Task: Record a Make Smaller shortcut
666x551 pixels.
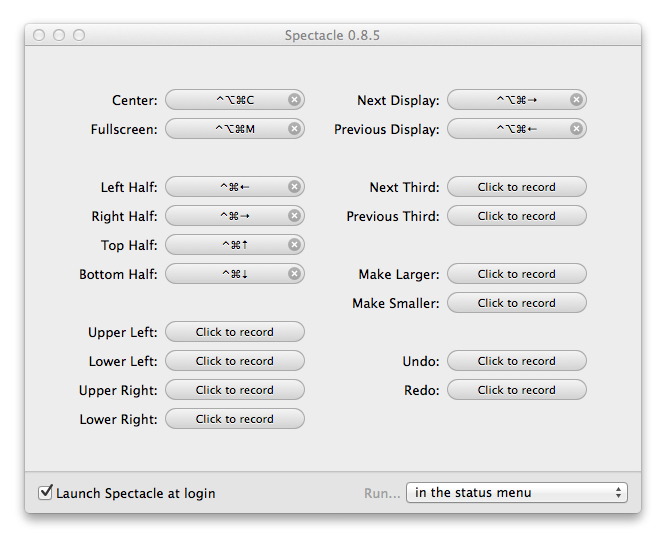Action: pyautogui.click(x=516, y=303)
